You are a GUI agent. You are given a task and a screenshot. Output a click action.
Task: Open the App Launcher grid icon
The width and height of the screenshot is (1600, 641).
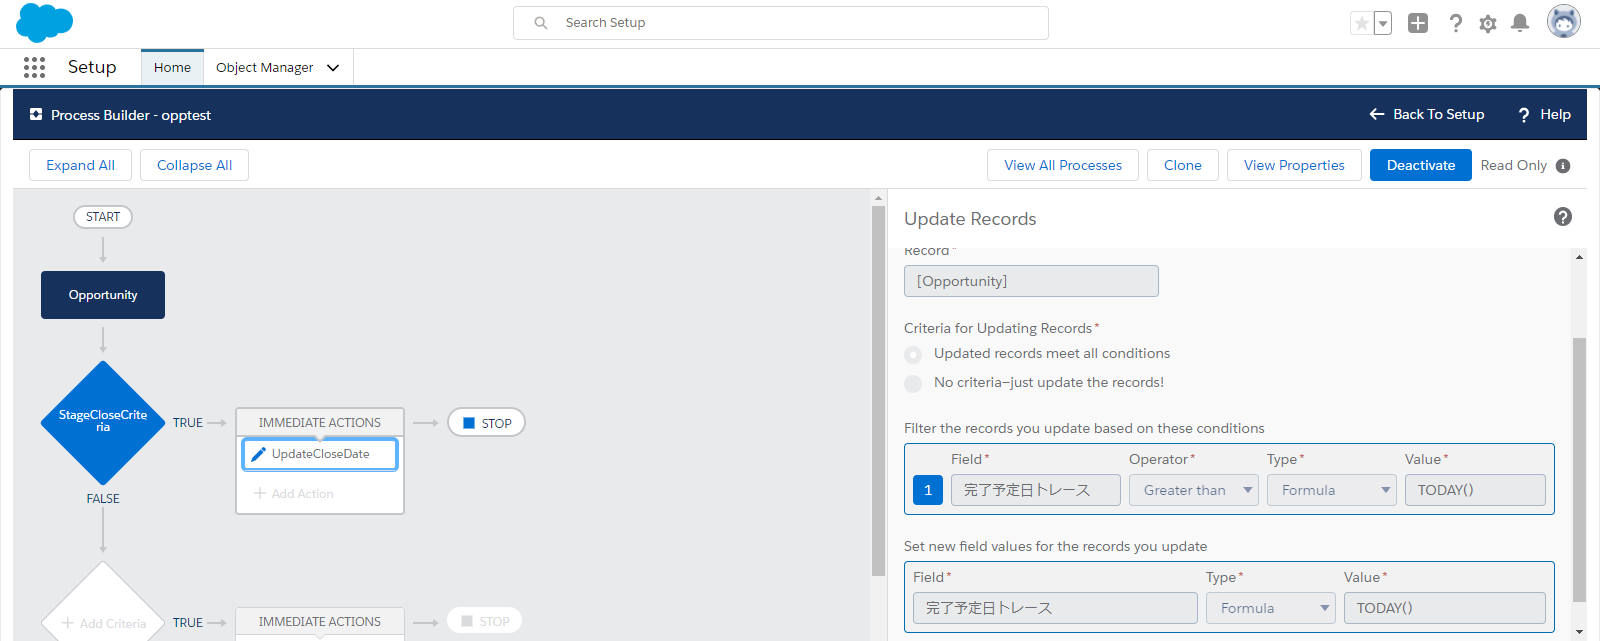(34, 67)
